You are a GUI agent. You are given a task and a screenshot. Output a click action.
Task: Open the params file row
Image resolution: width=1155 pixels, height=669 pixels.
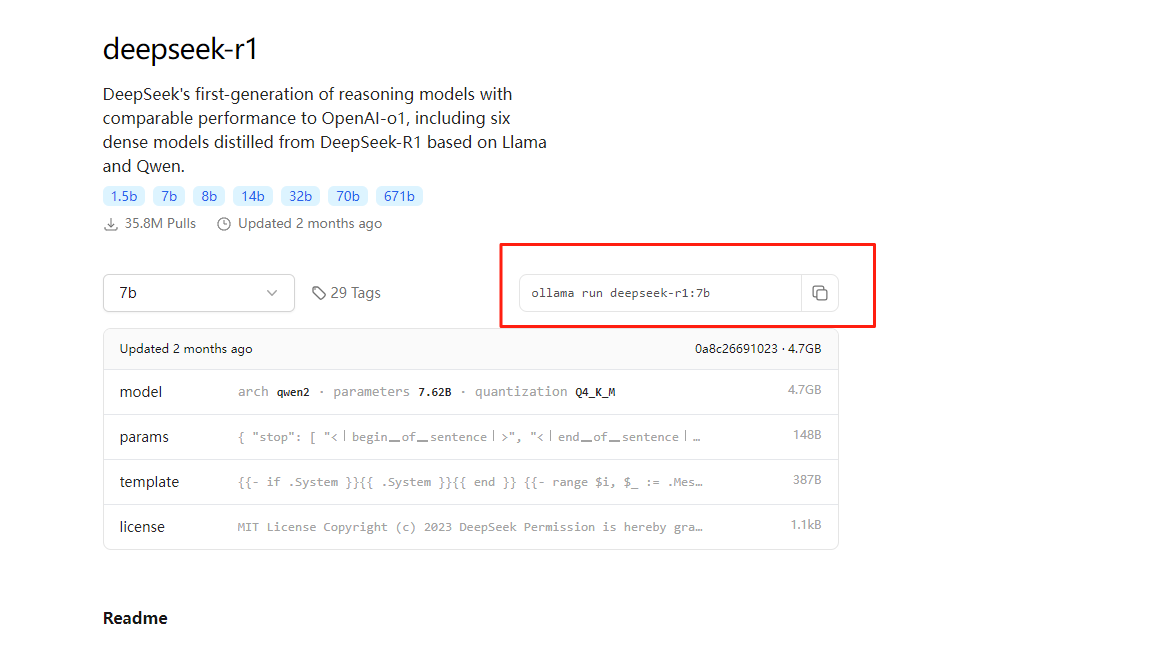[471, 437]
